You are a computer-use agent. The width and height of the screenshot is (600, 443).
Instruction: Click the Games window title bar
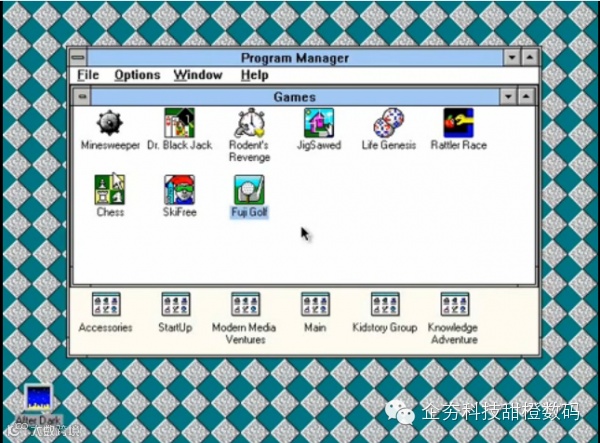[x=295, y=97]
